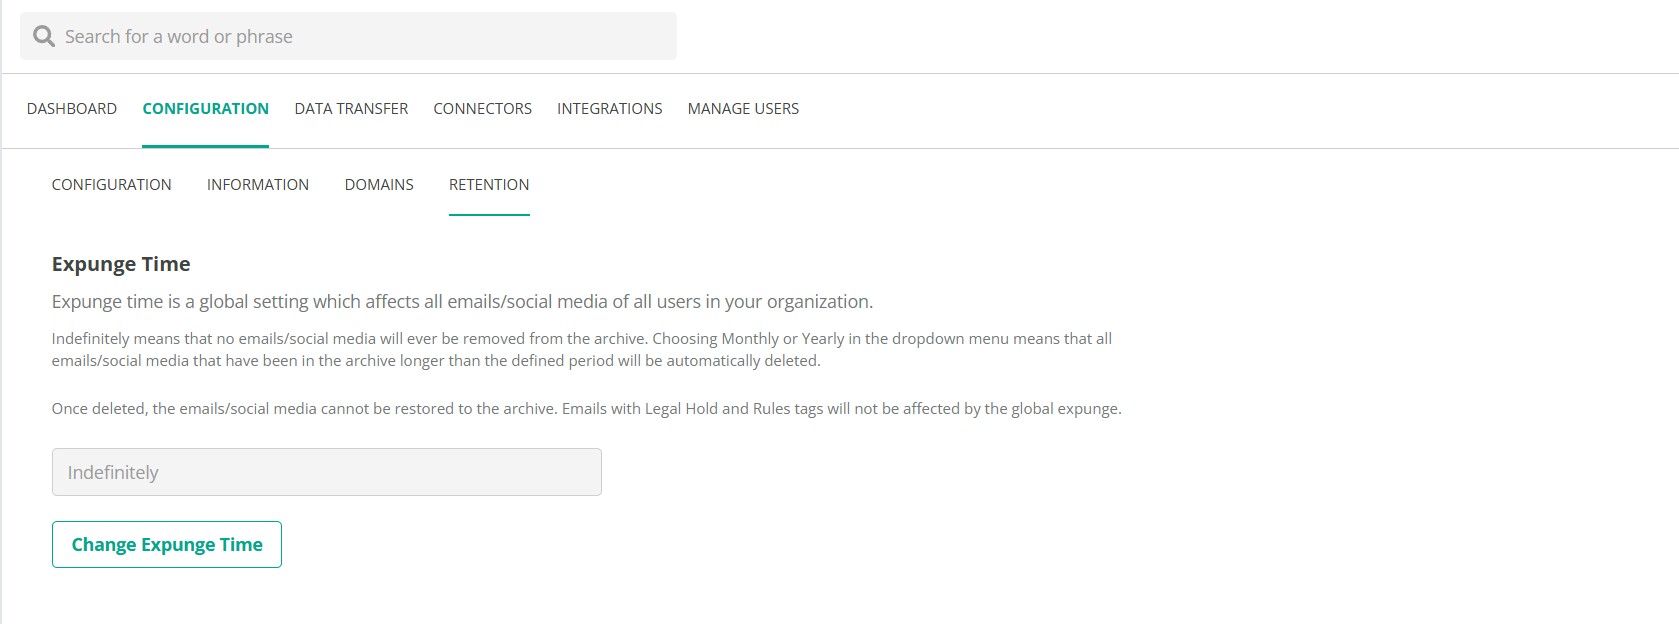Select the CONFIGURATION sub-tab
The image size is (1679, 624).
point(111,185)
